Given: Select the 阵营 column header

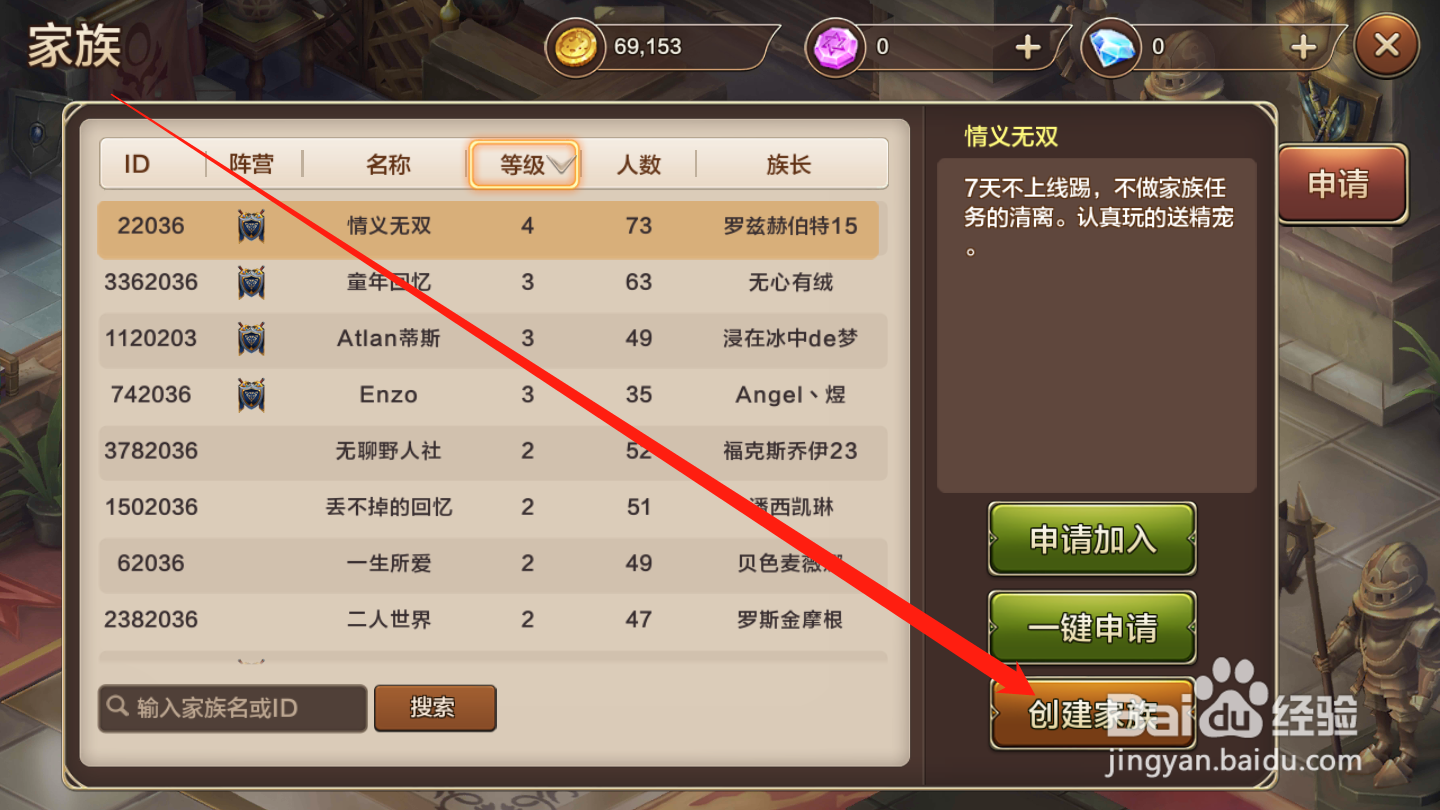Looking at the screenshot, I should click(251, 165).
